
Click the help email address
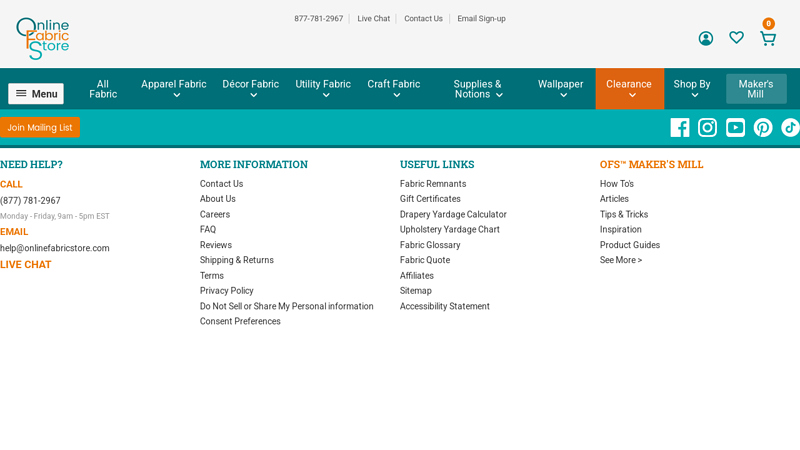click(x=55, y=248)
